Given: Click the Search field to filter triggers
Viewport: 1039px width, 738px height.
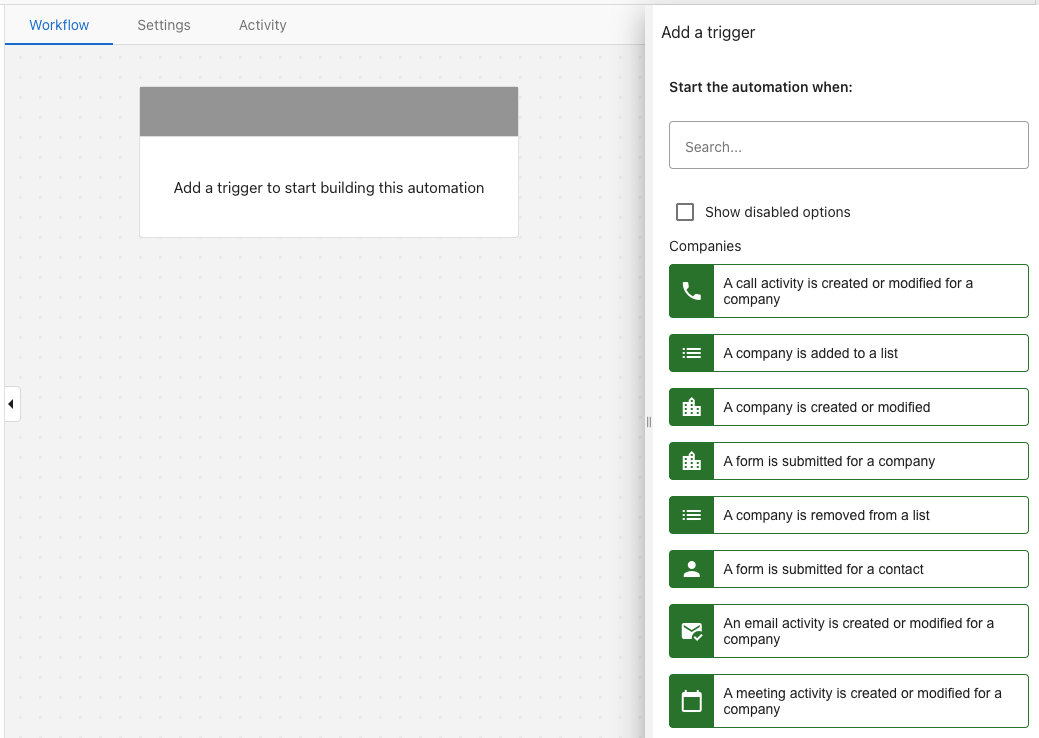Looking at the screenshot, I should [x=848, y=145].
